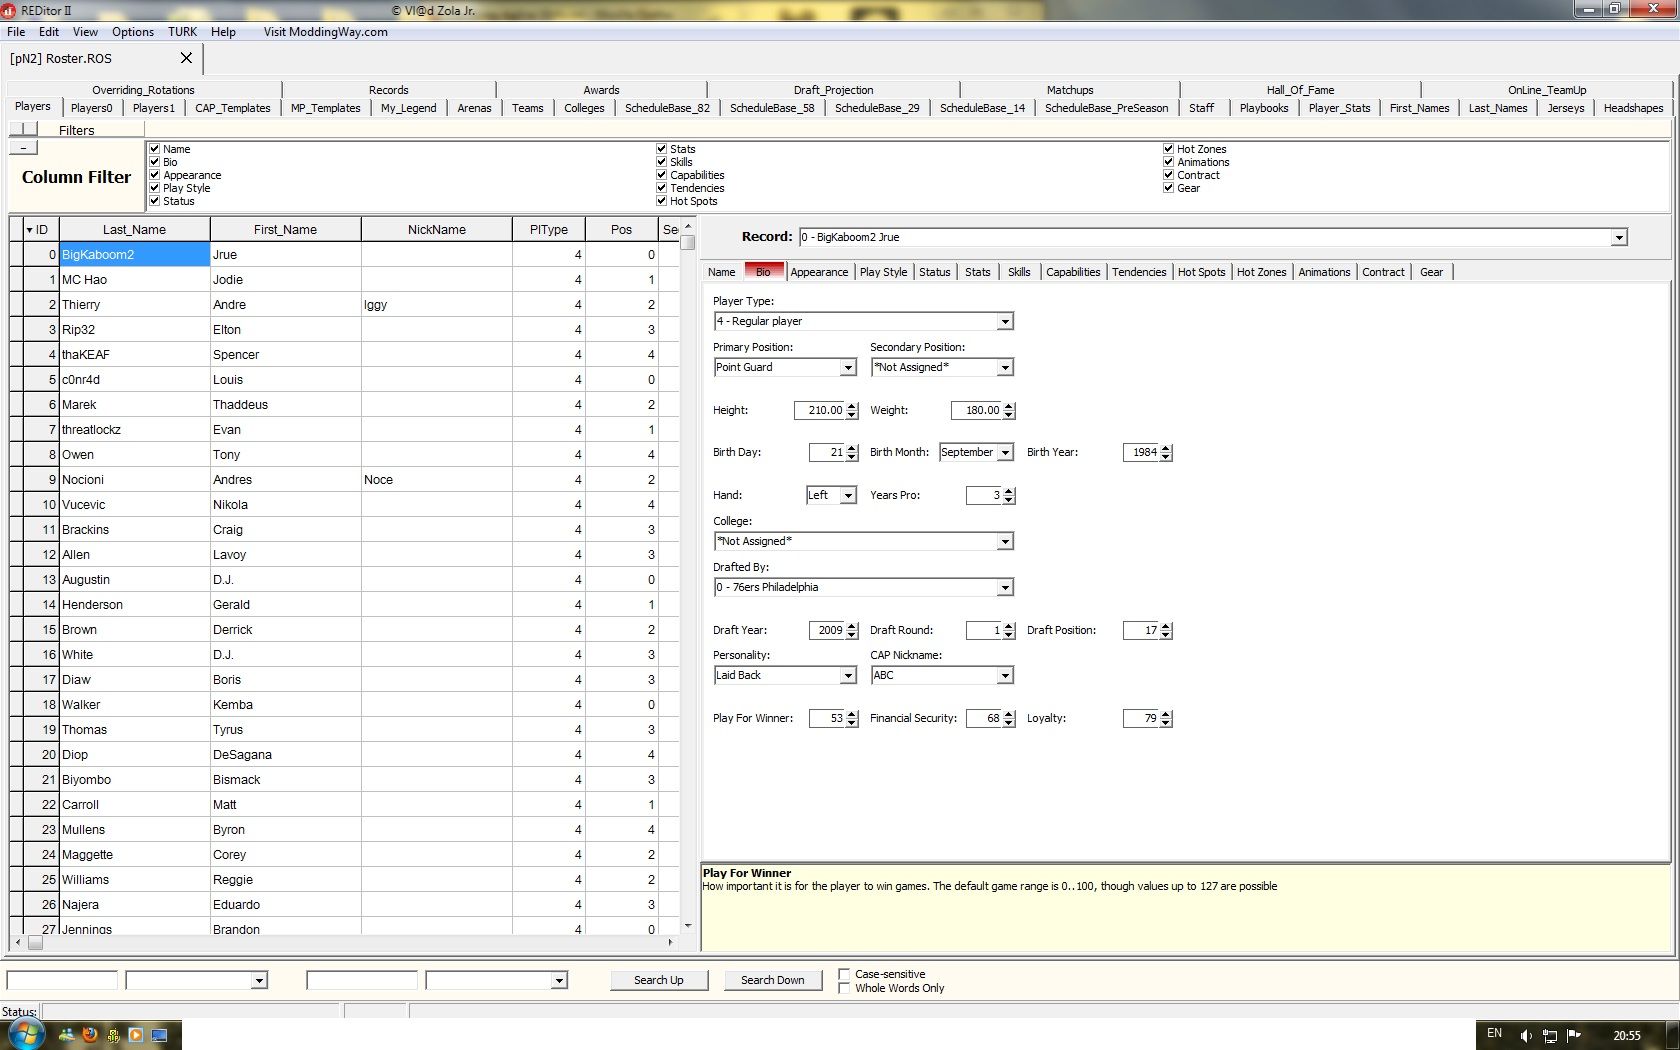Open the Drafted By team dropdown
The width and height of the screenshot is (1680, 1050).
1005,588
